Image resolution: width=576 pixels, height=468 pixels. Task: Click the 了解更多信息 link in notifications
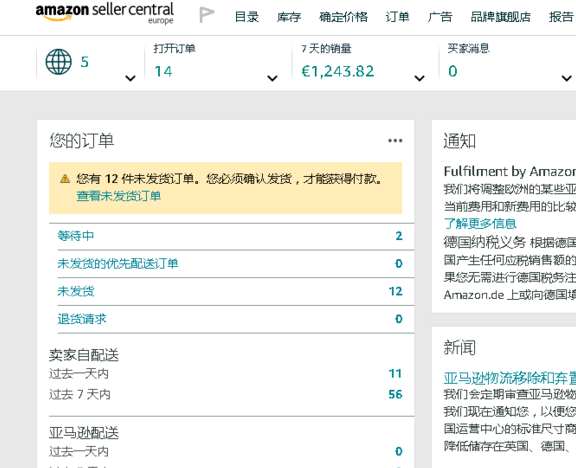(x=480, y=223)
